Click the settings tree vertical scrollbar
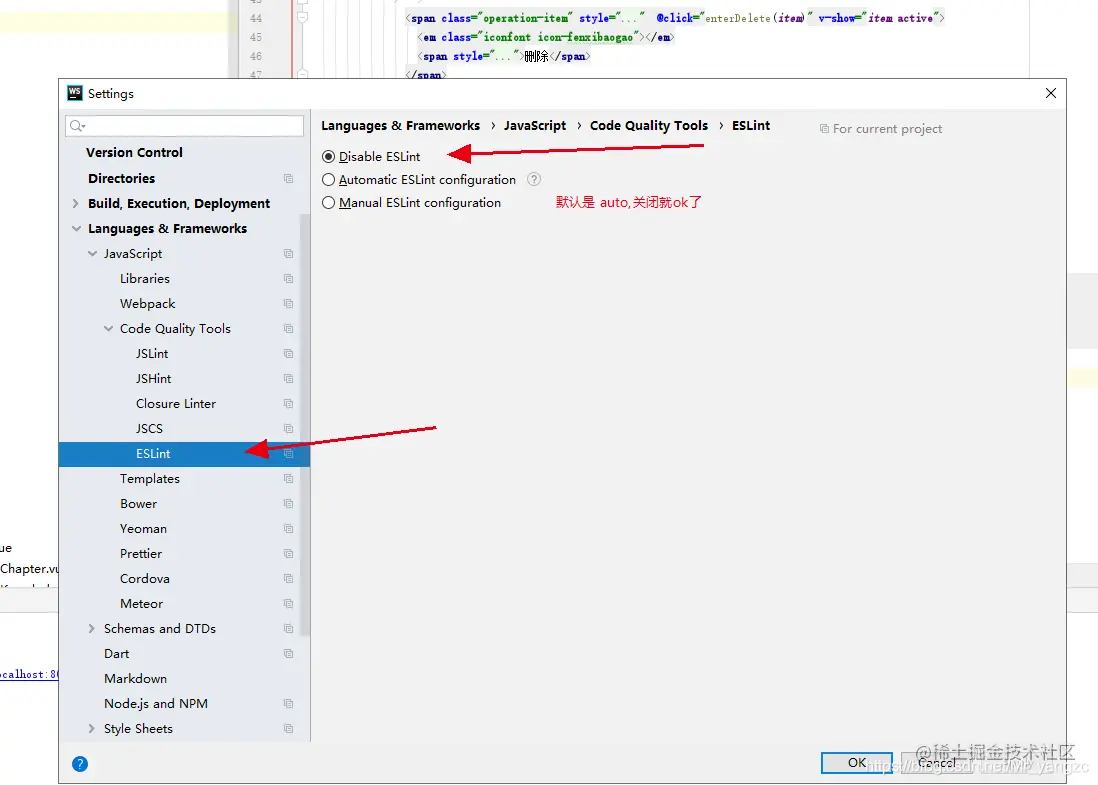The width and height of the screenshot is (1098, 785). (x=305, y=424)
